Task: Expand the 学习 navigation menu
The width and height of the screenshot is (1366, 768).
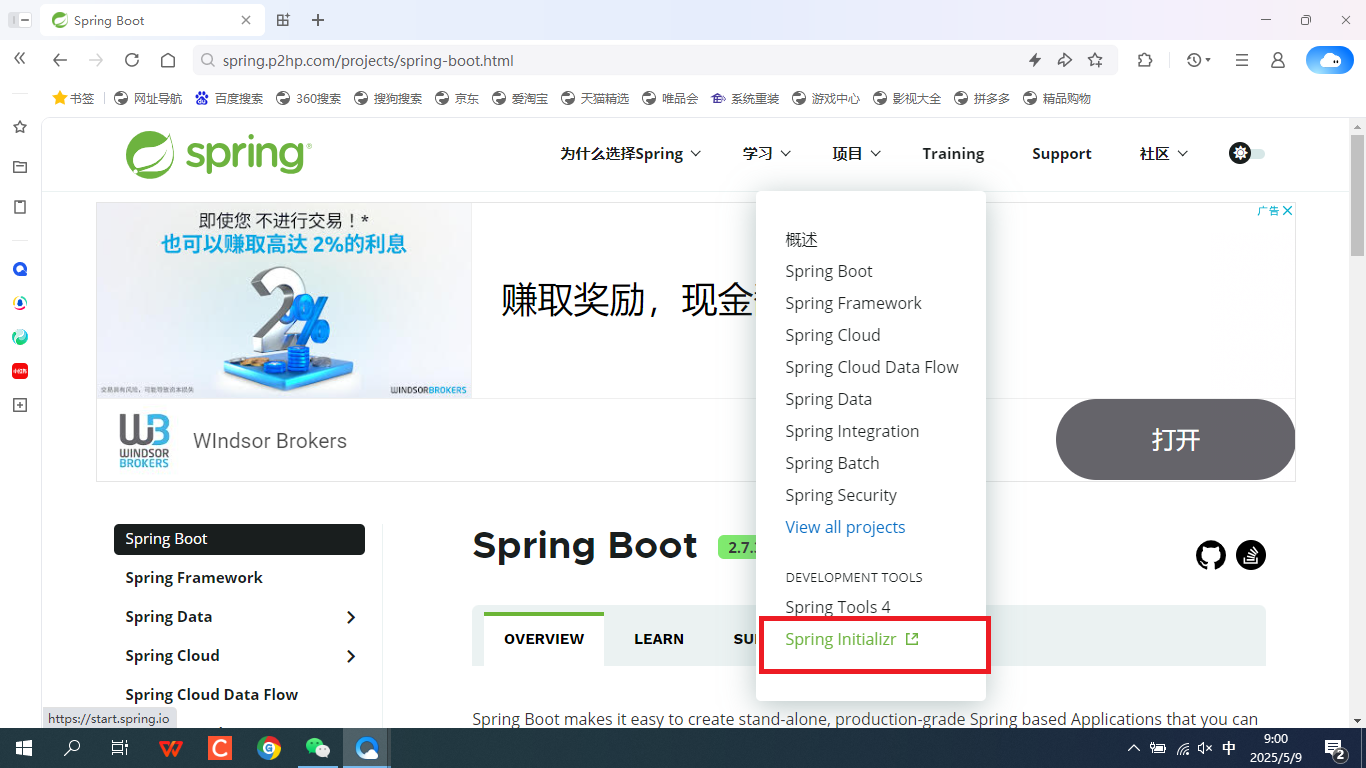Action: pos(767,153)
